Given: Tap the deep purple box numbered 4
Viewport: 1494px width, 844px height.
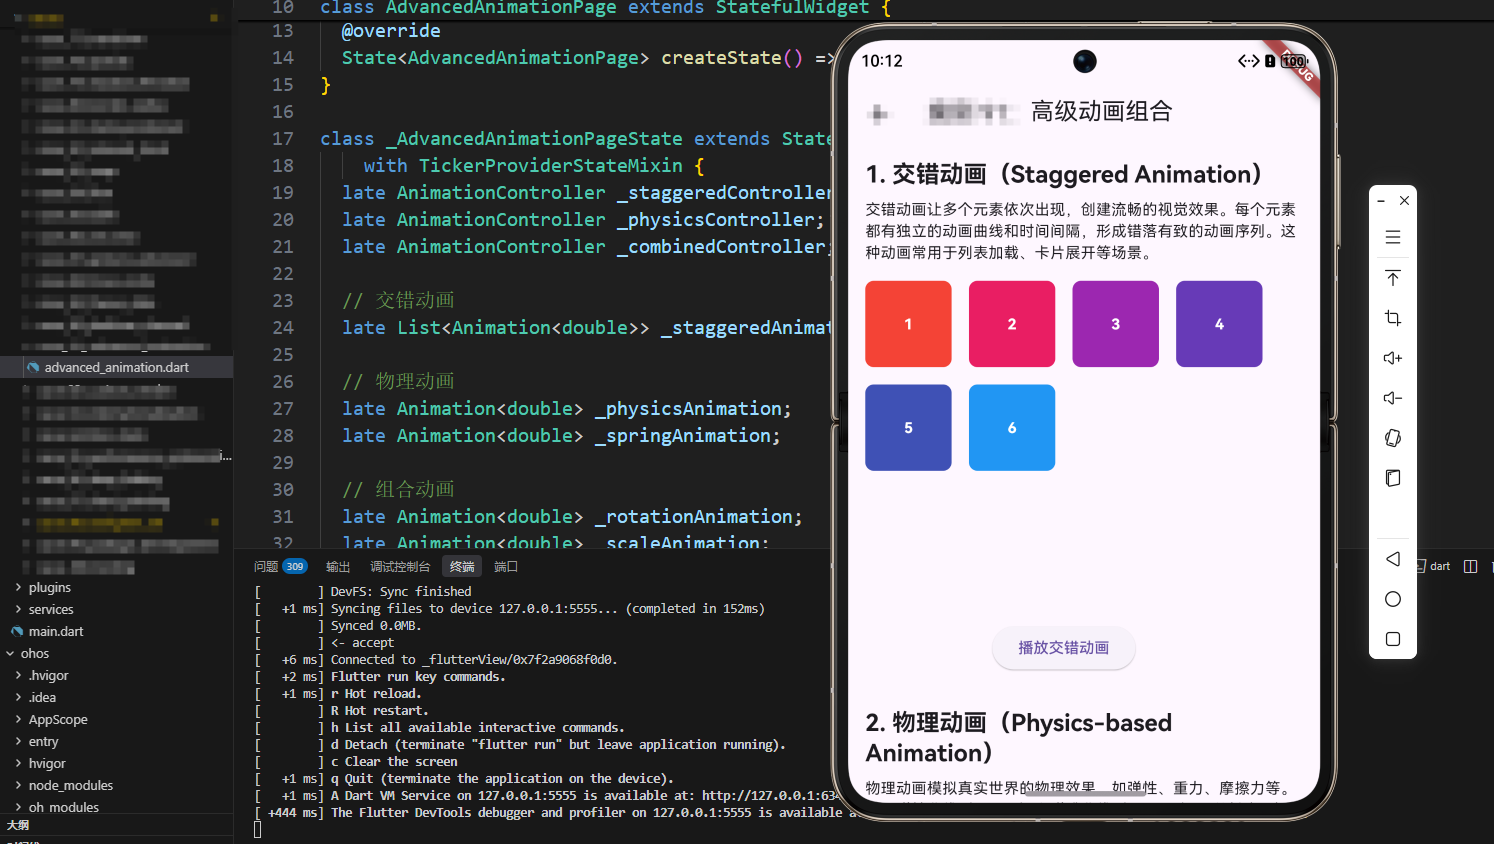Looking at the screenshot, I should click(x=1219, y=324).
